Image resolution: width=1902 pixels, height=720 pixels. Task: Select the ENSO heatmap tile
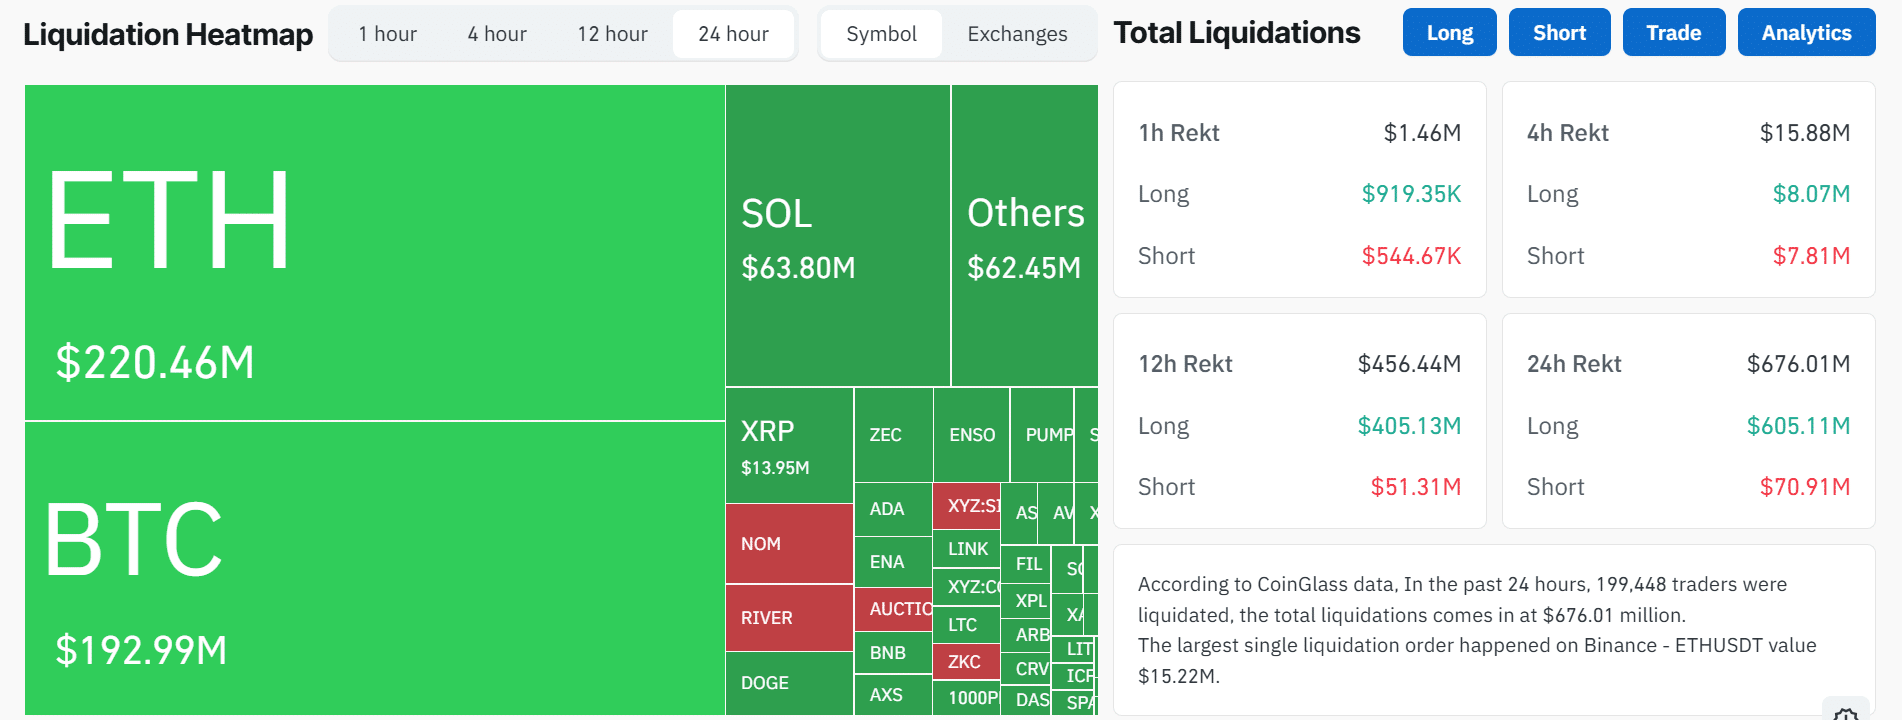970,434
